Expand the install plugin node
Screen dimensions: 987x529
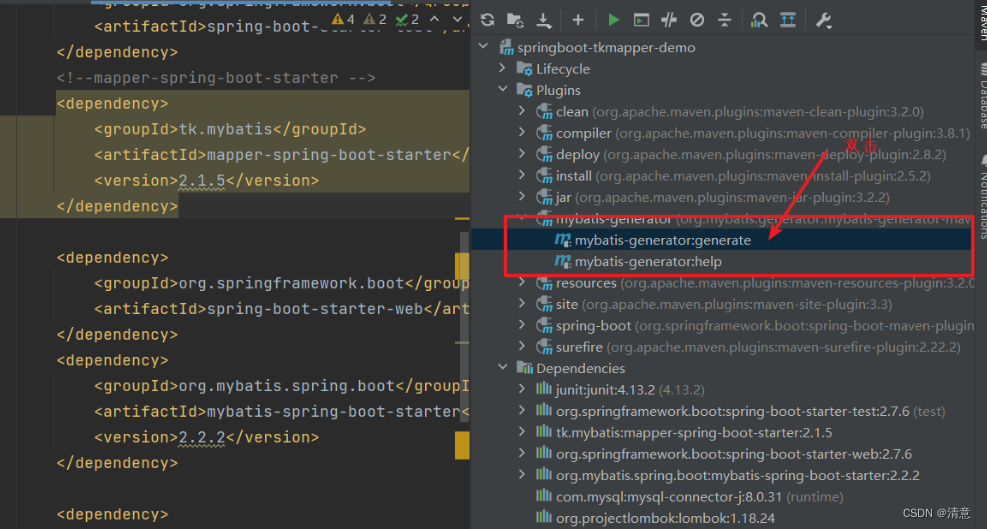pos(521,174)
